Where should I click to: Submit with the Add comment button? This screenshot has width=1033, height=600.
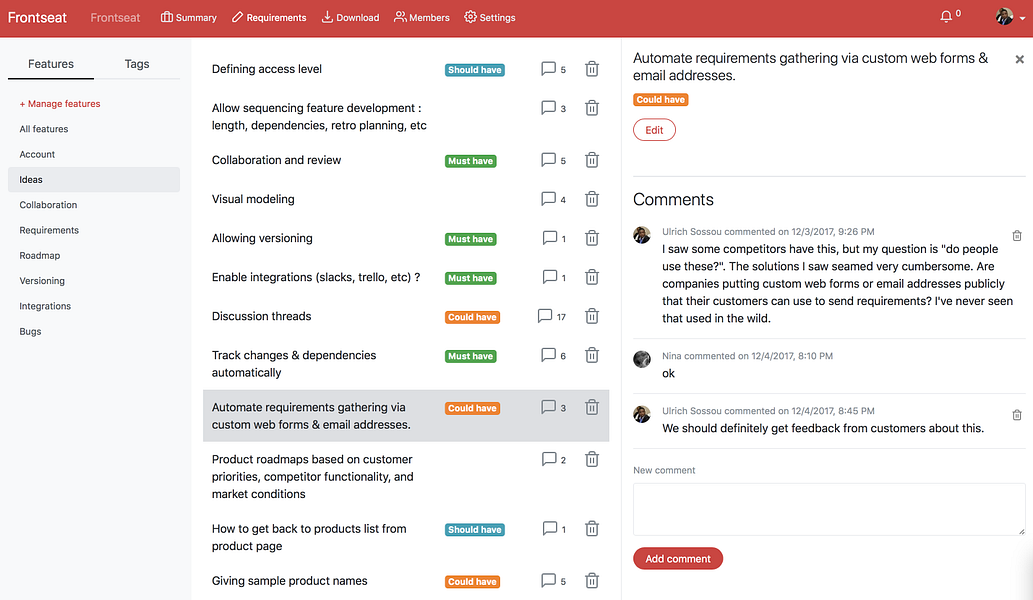tap(678, 559)
